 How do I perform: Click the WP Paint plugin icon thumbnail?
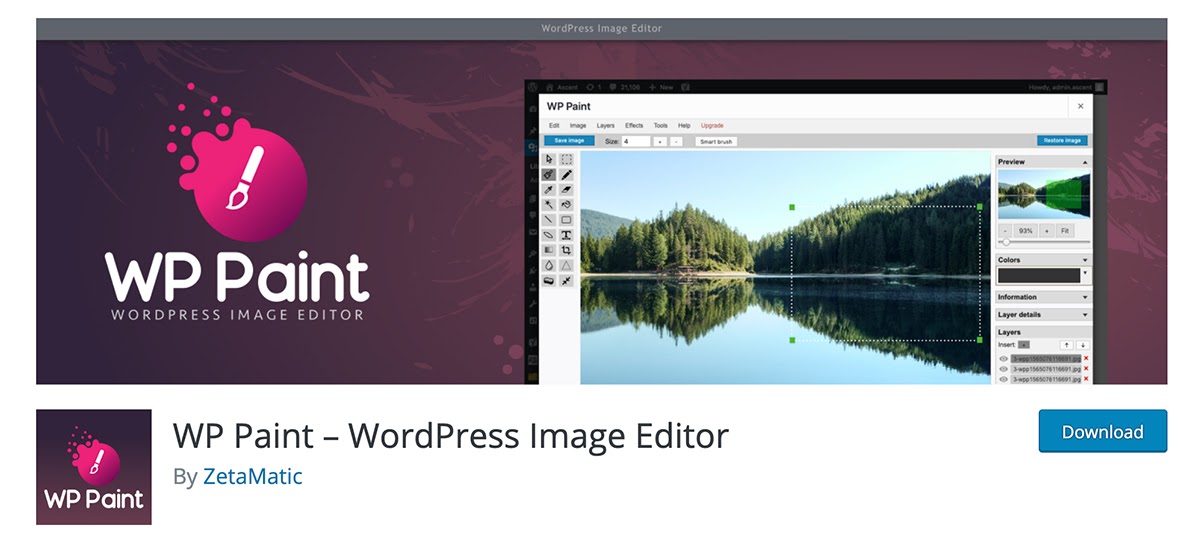point(94,467)
